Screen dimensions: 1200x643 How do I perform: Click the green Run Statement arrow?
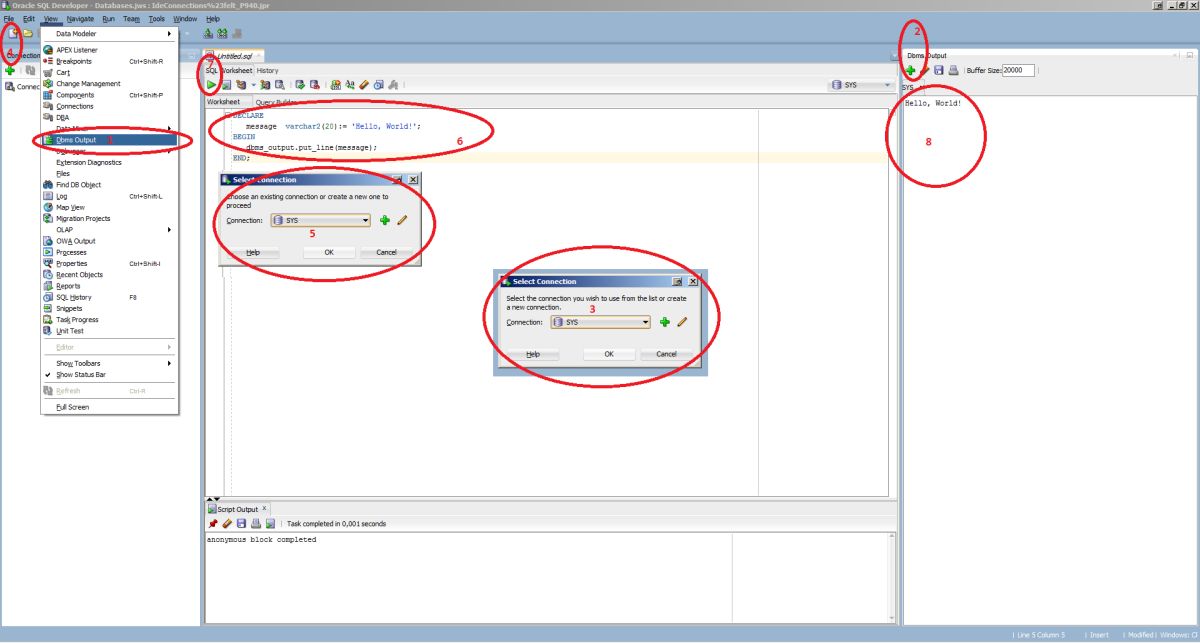coord(211,85)
